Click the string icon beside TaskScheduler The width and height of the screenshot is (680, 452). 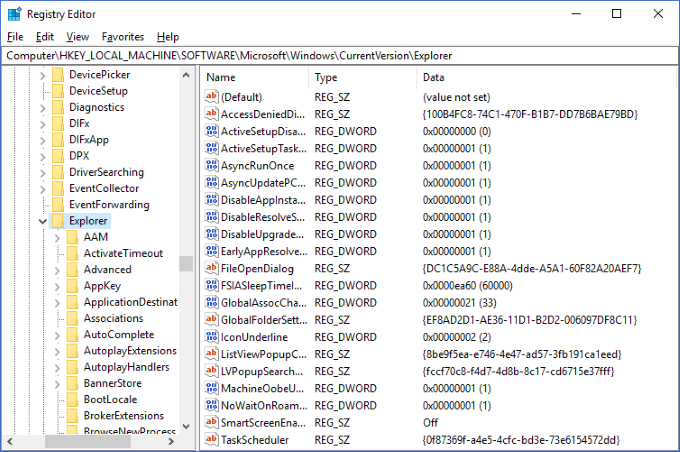212,439
